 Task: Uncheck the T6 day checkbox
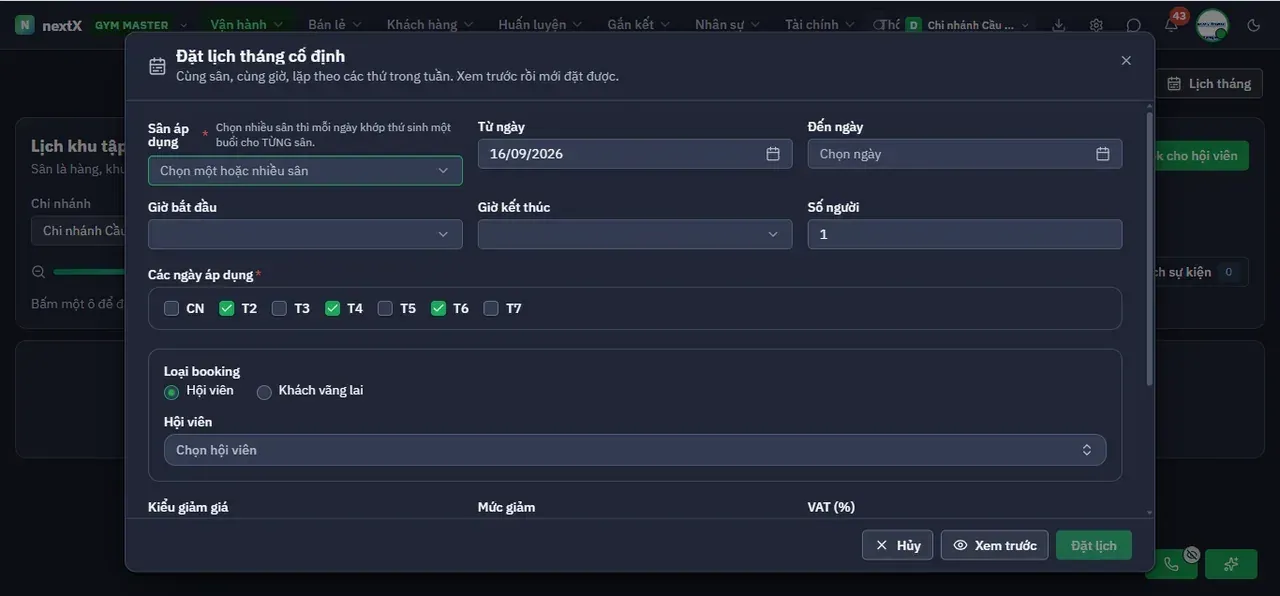438,308
